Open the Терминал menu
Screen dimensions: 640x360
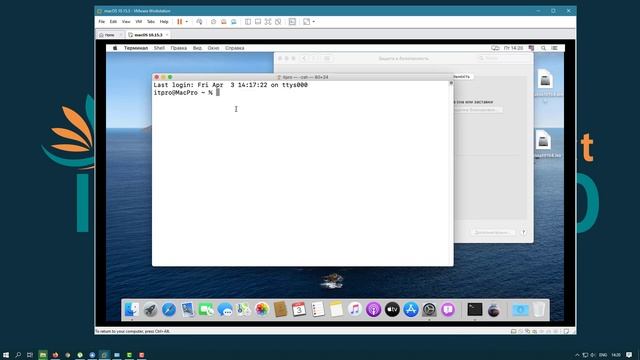pyautogui.click(x=136, y=48)
